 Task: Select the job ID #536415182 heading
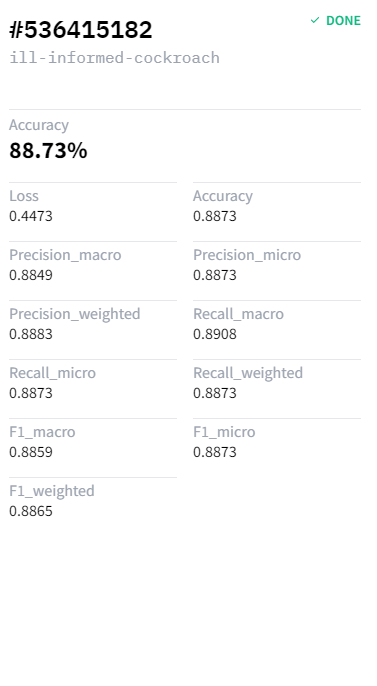point(81,30)
